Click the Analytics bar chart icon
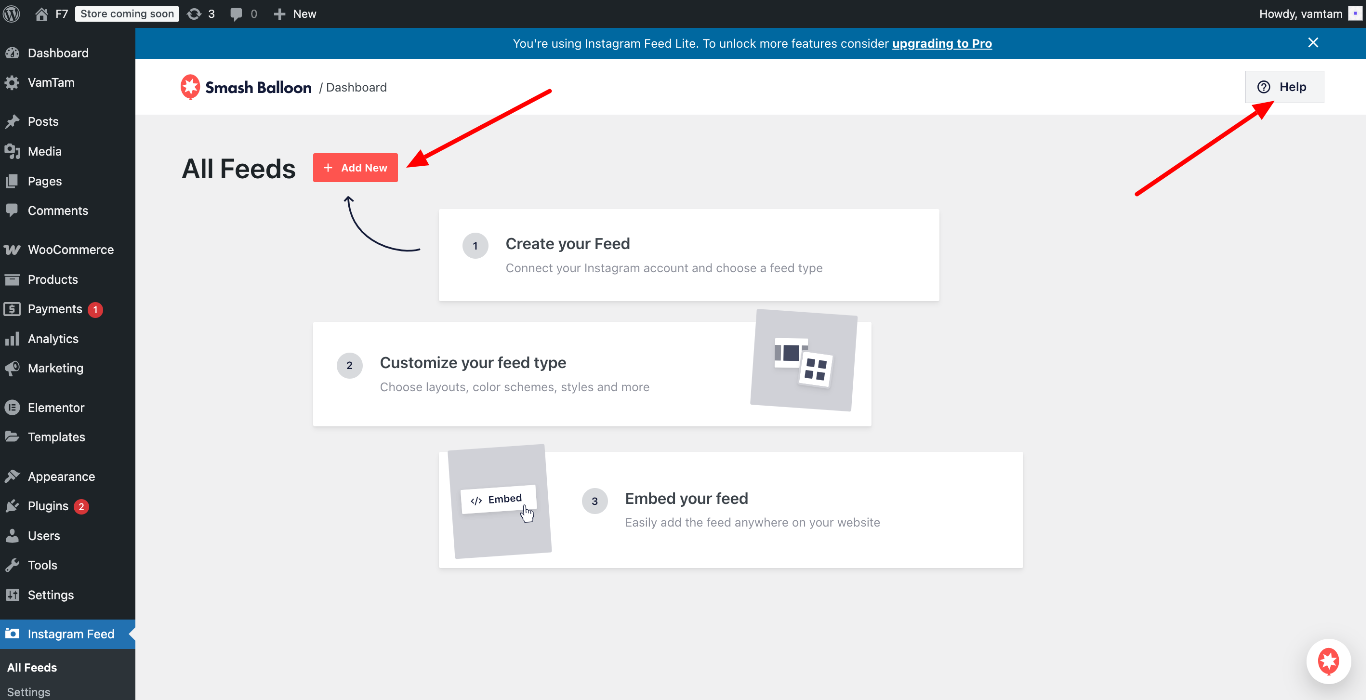Viewport: 1366px width, 700px height. [12, 339]
